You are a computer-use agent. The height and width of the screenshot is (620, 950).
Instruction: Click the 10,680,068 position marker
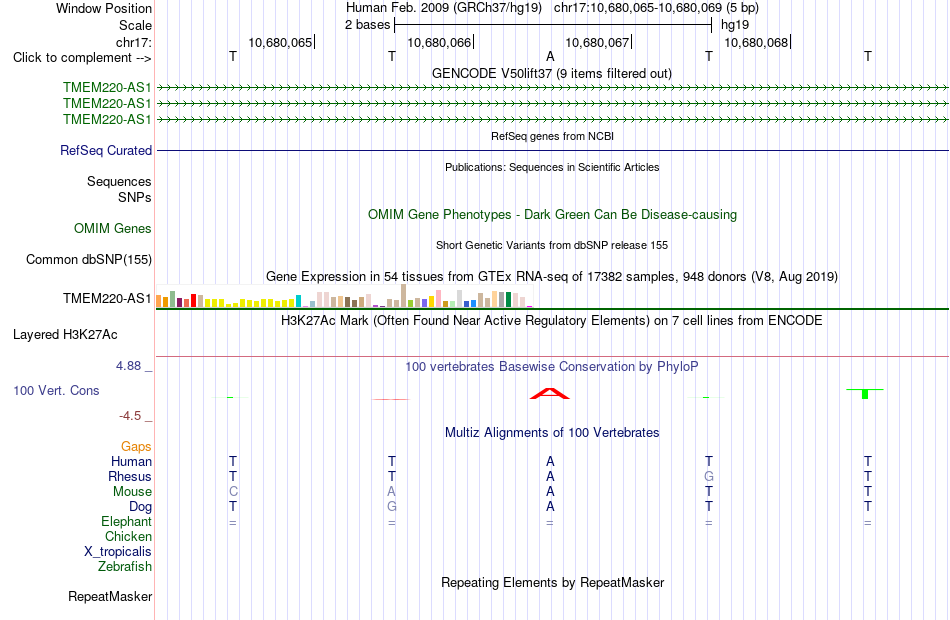757,42
